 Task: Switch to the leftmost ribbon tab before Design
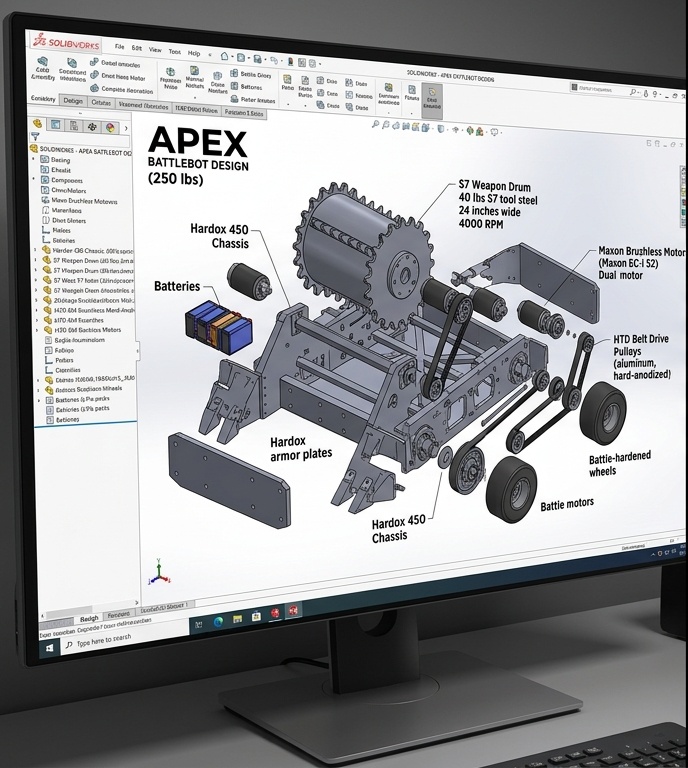43,99
